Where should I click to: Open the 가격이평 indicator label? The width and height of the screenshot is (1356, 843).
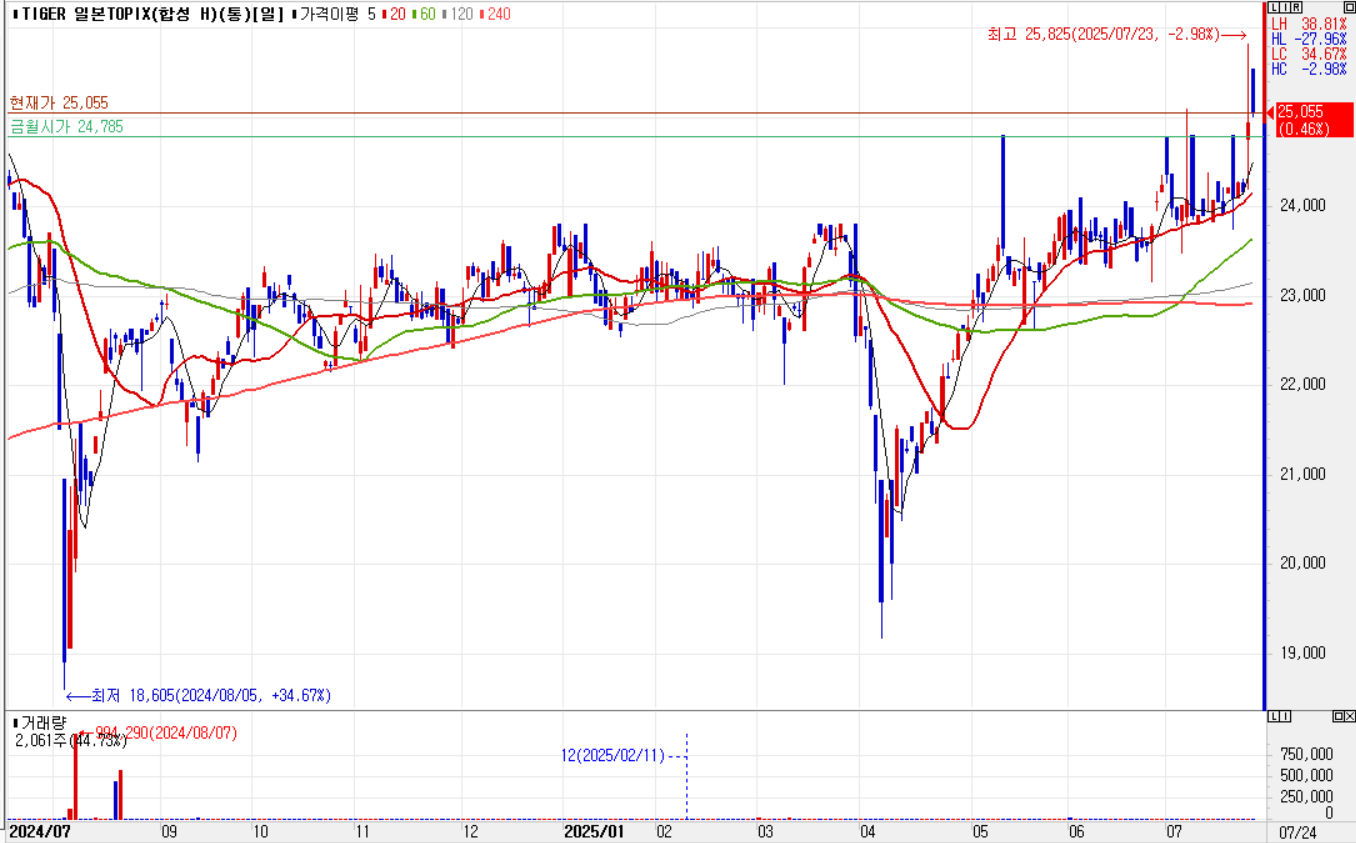click(329, 14)
